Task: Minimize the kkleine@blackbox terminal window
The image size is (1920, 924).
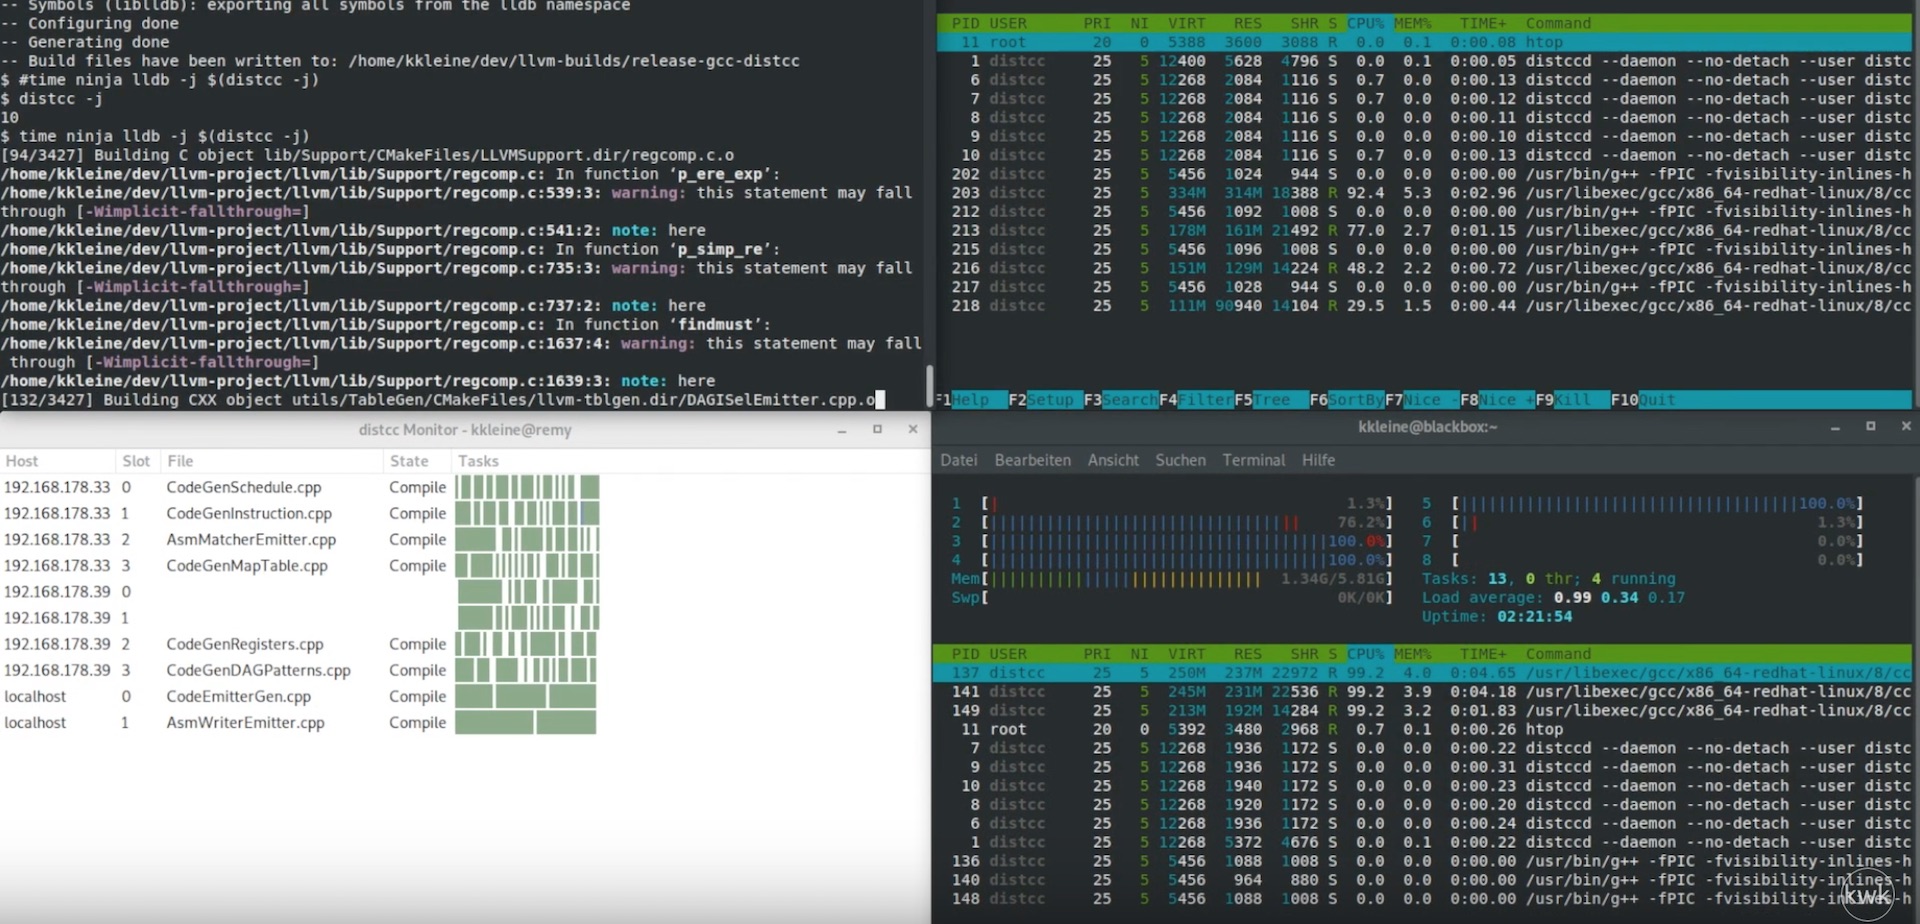Action: pyautogui.click(x=1835, y=427)
